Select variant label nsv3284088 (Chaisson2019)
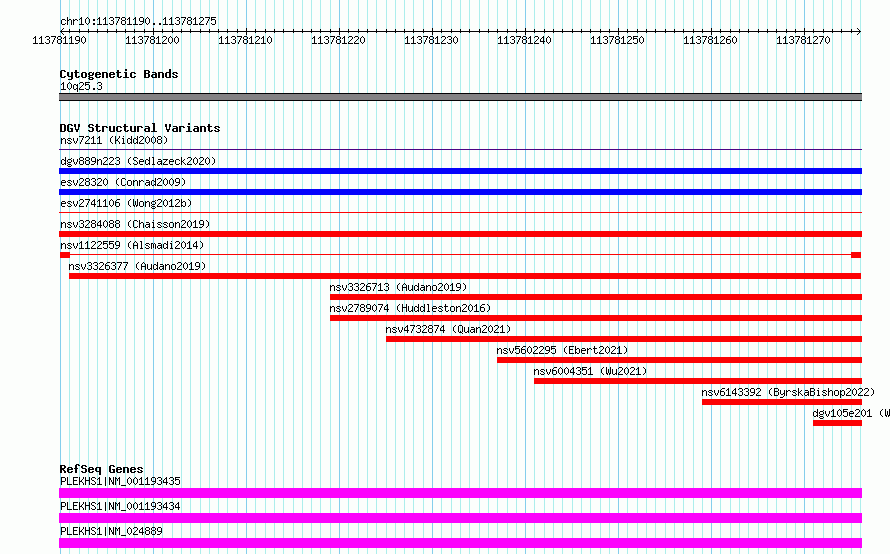The image size is (890, 554). tap(135, 224)
